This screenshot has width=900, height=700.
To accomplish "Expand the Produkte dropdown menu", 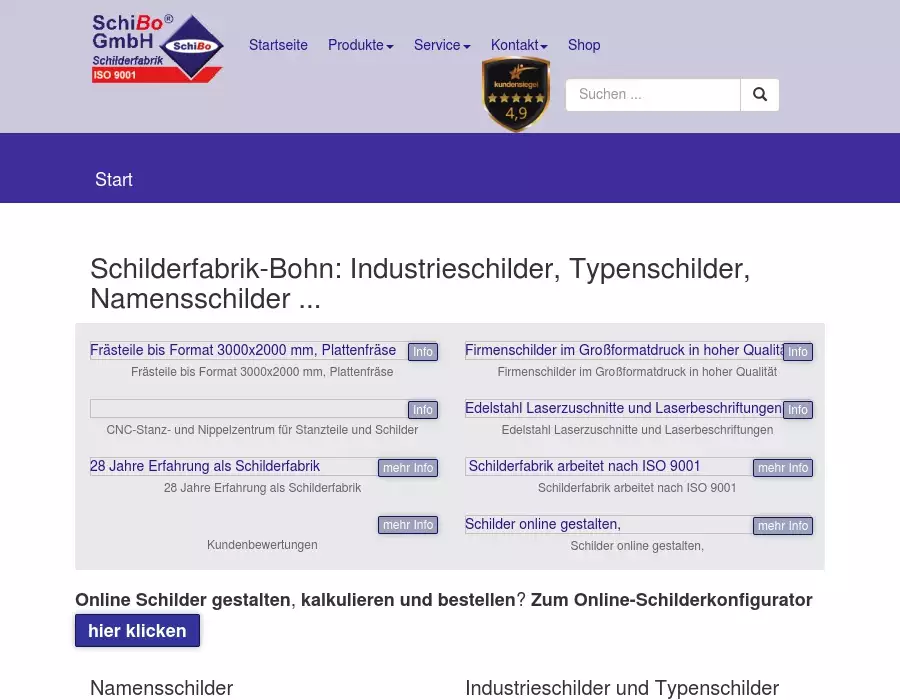I will tap(360, 45).
